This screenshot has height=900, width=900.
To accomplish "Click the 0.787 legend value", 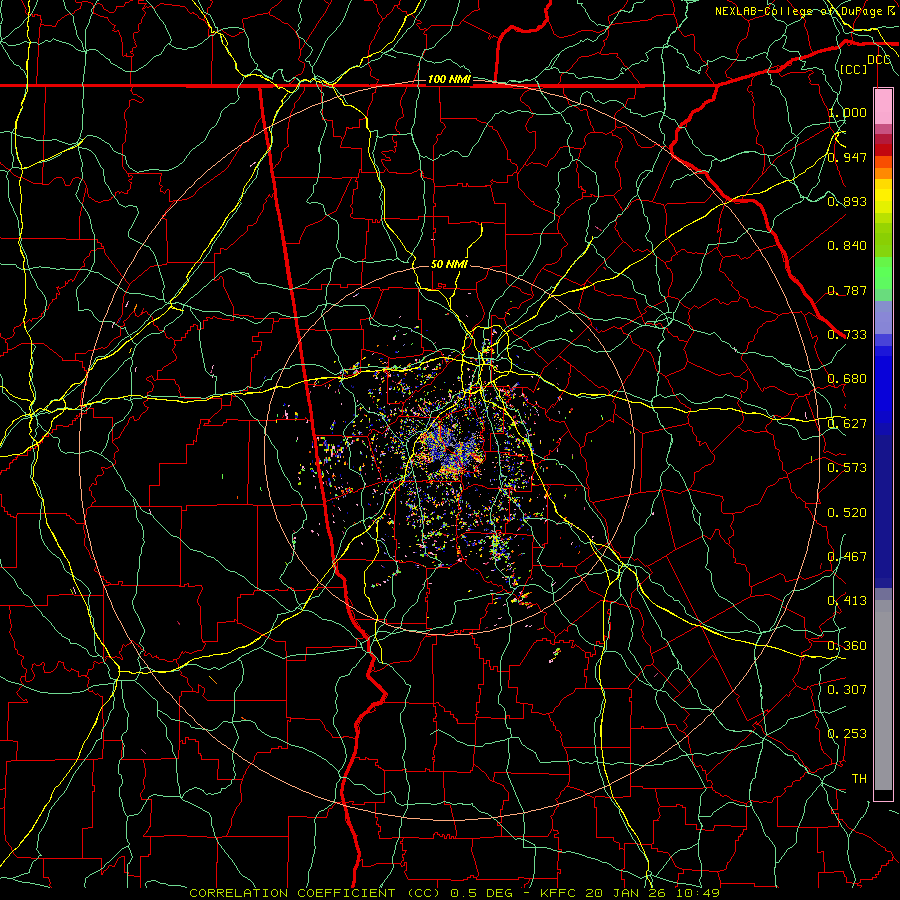I will point(847,290).
